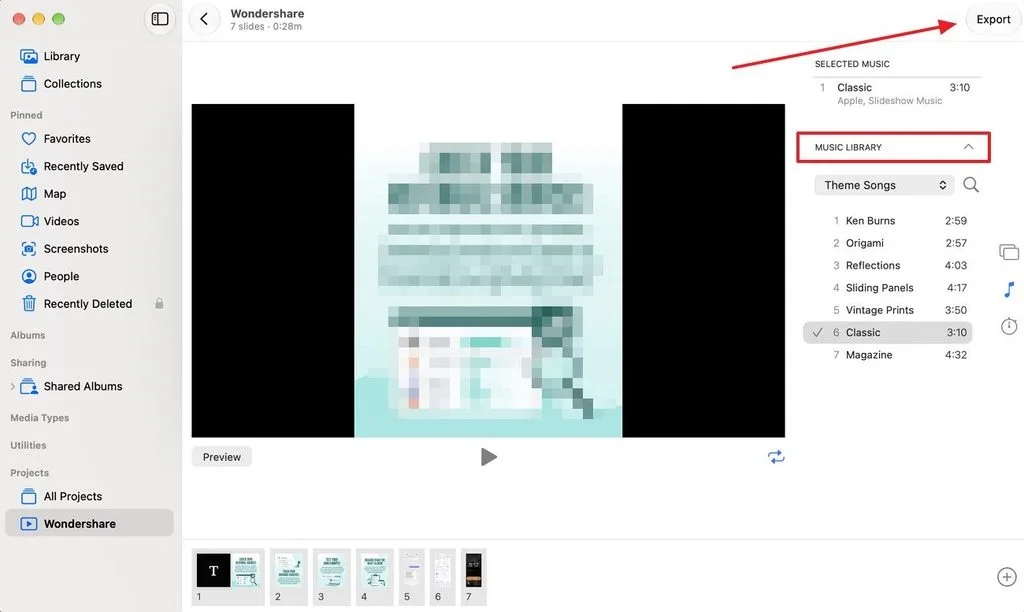The width and height of the screenshot is (1024, 612).
Task: Click the Wondershare slideshow title
Action: click(x=267, y=13)
